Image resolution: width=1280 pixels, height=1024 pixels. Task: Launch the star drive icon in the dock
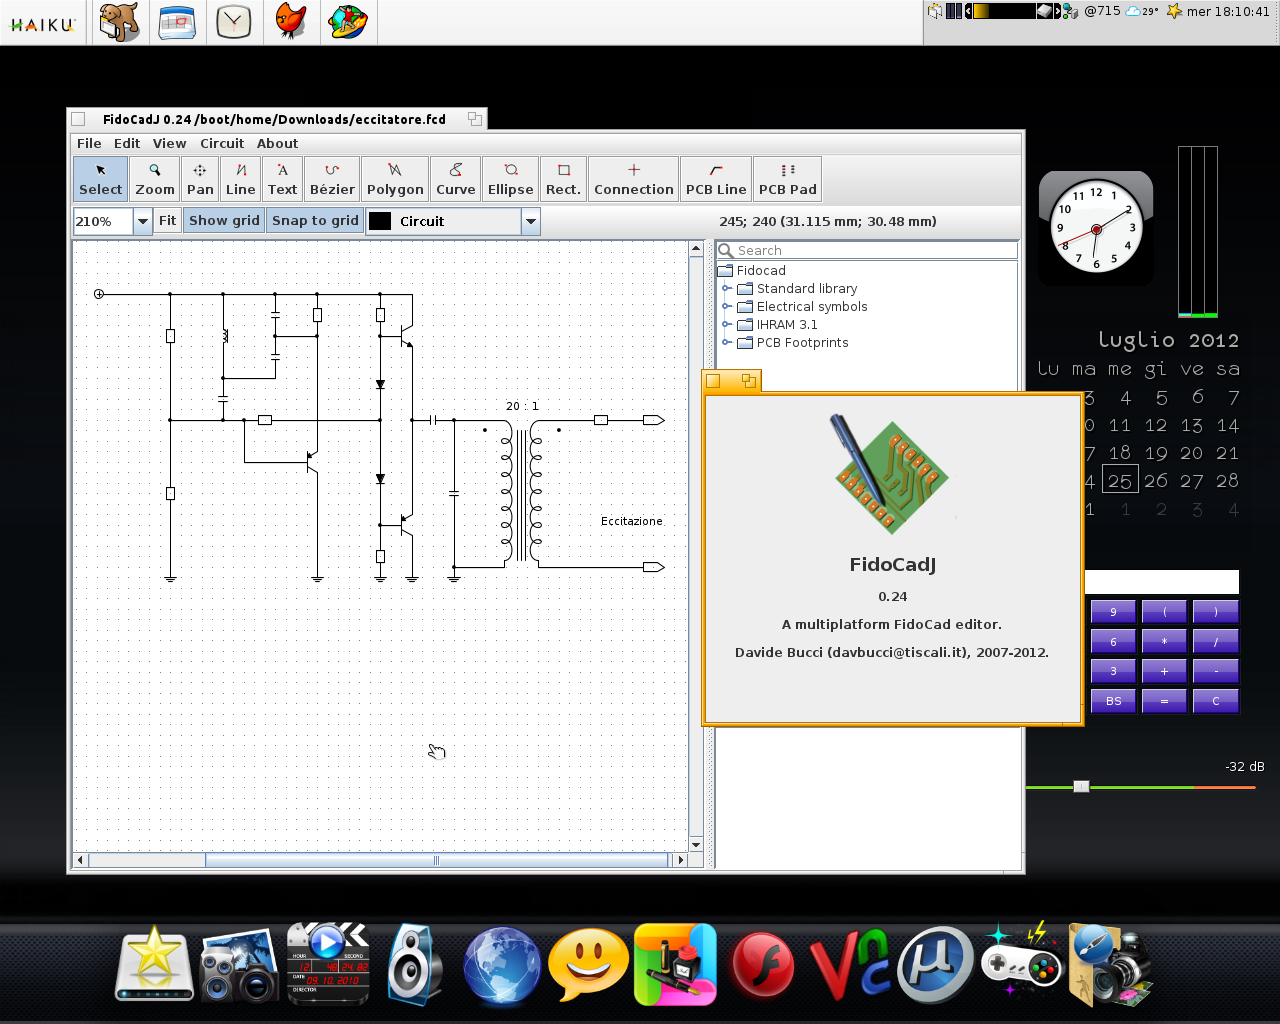pos(154,964)
